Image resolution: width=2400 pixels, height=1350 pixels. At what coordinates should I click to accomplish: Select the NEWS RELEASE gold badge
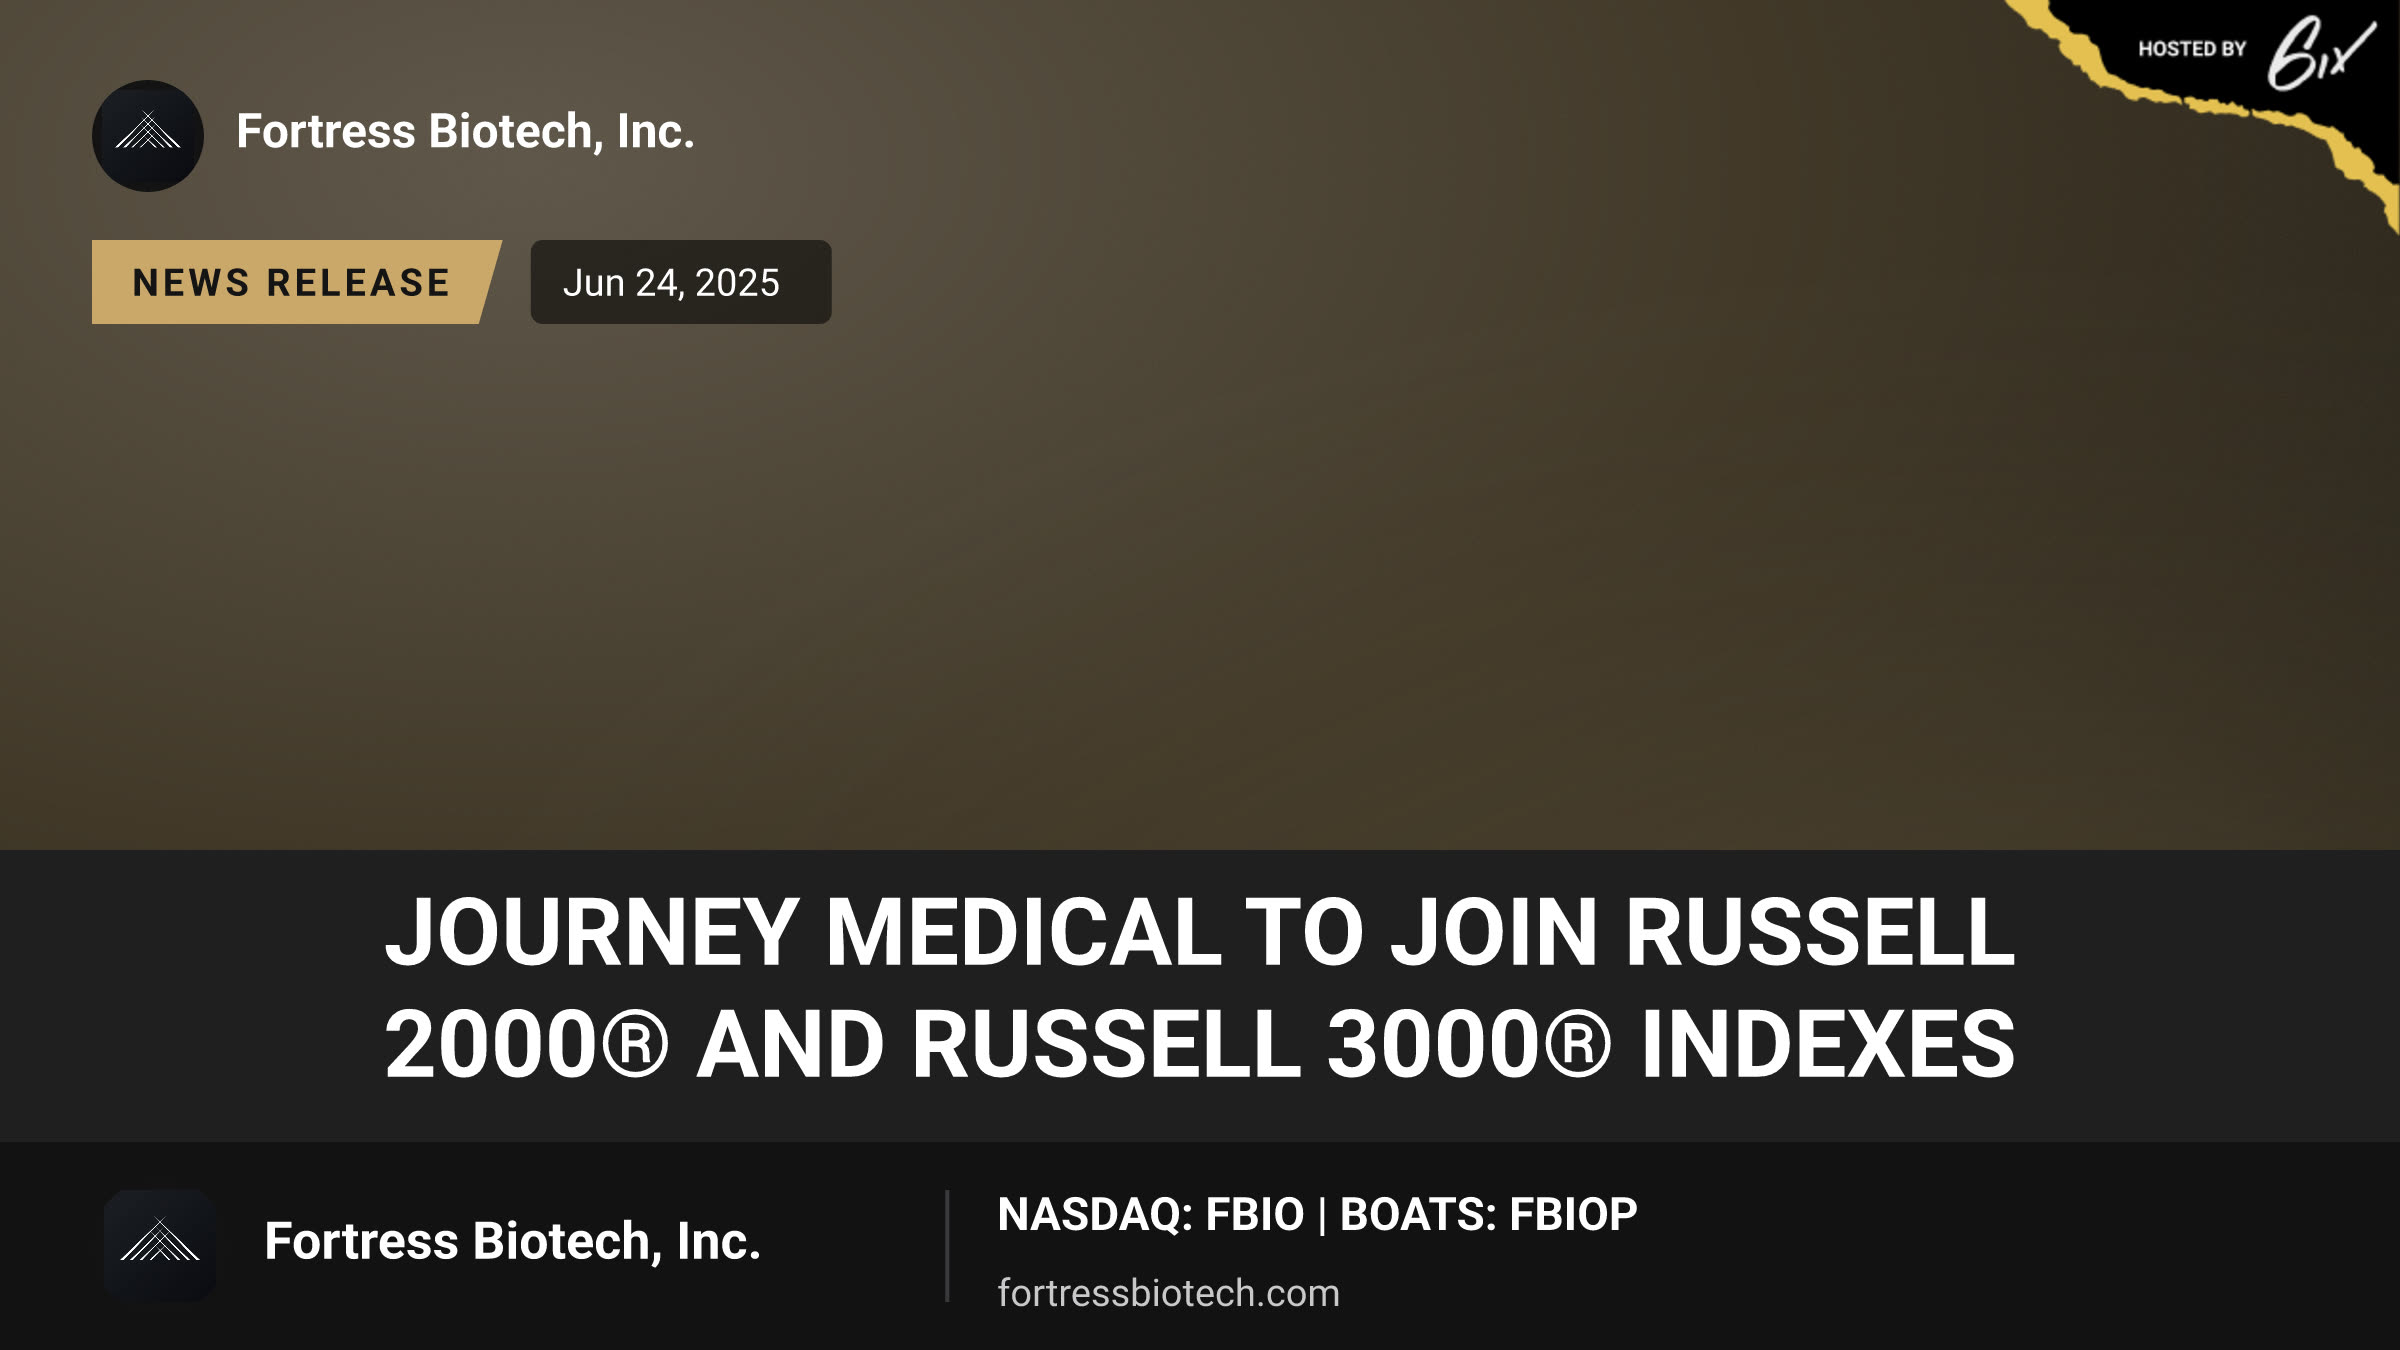click(x=296, y=282)
